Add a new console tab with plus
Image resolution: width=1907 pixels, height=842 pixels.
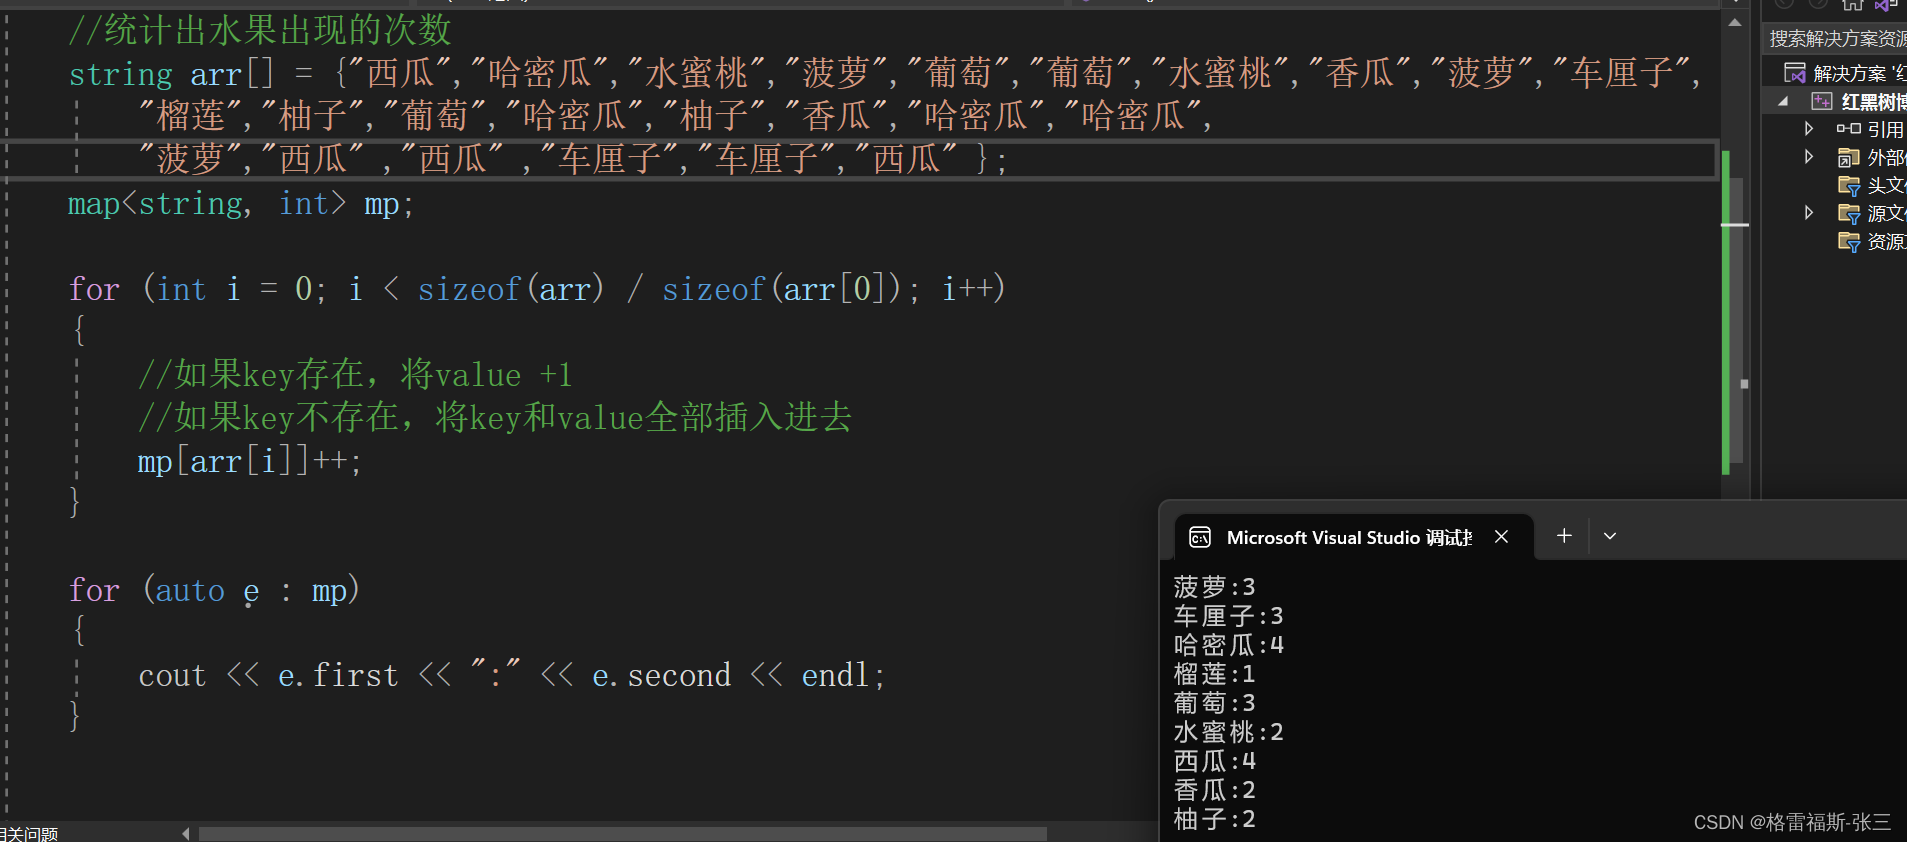click(x=1564, y=536)
